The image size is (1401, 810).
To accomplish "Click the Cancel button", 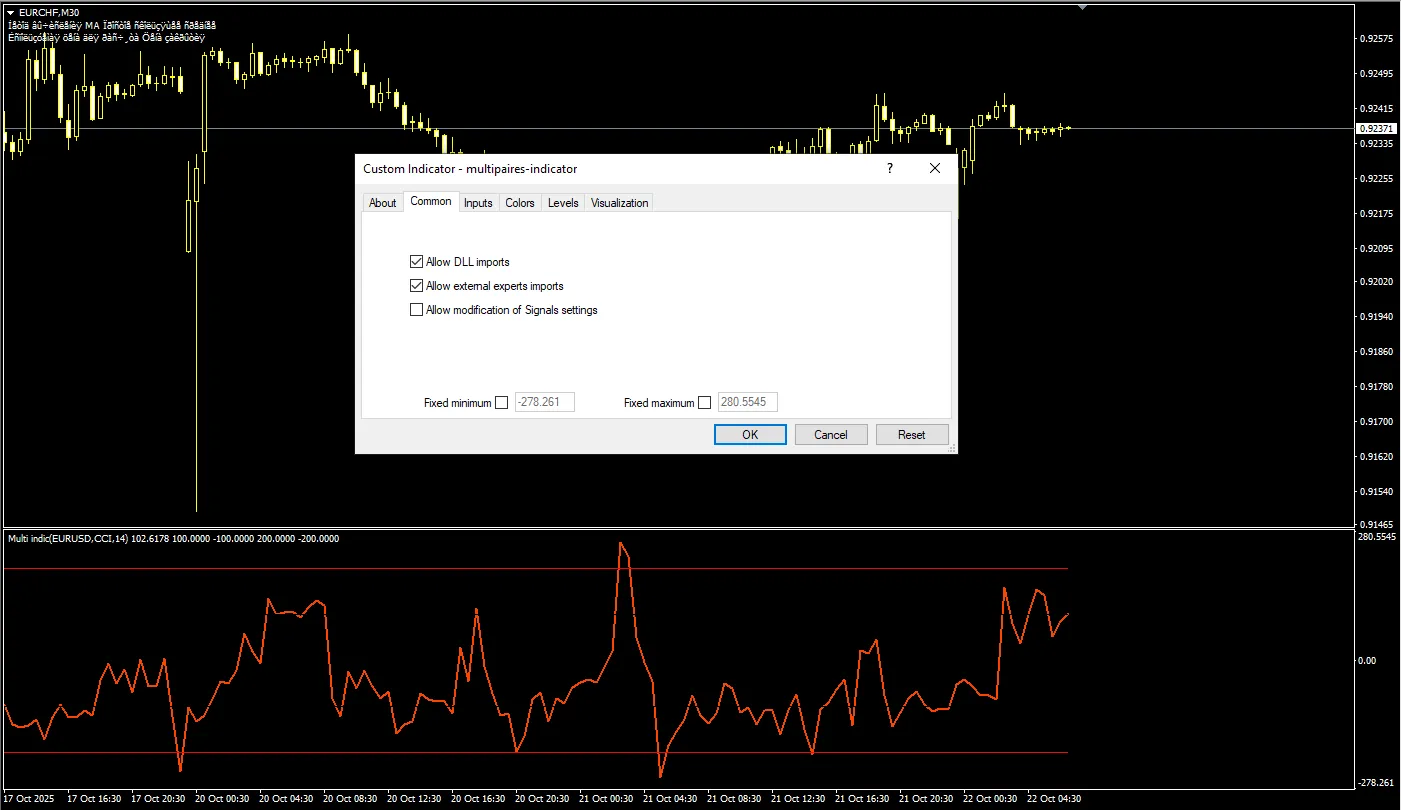I will click(831, 435).
